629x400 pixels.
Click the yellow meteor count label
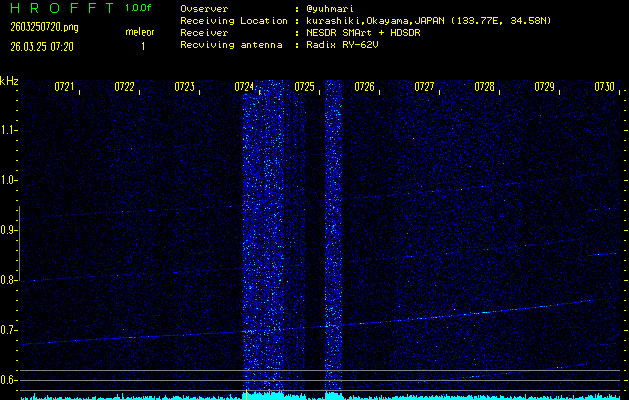[139, 32]
